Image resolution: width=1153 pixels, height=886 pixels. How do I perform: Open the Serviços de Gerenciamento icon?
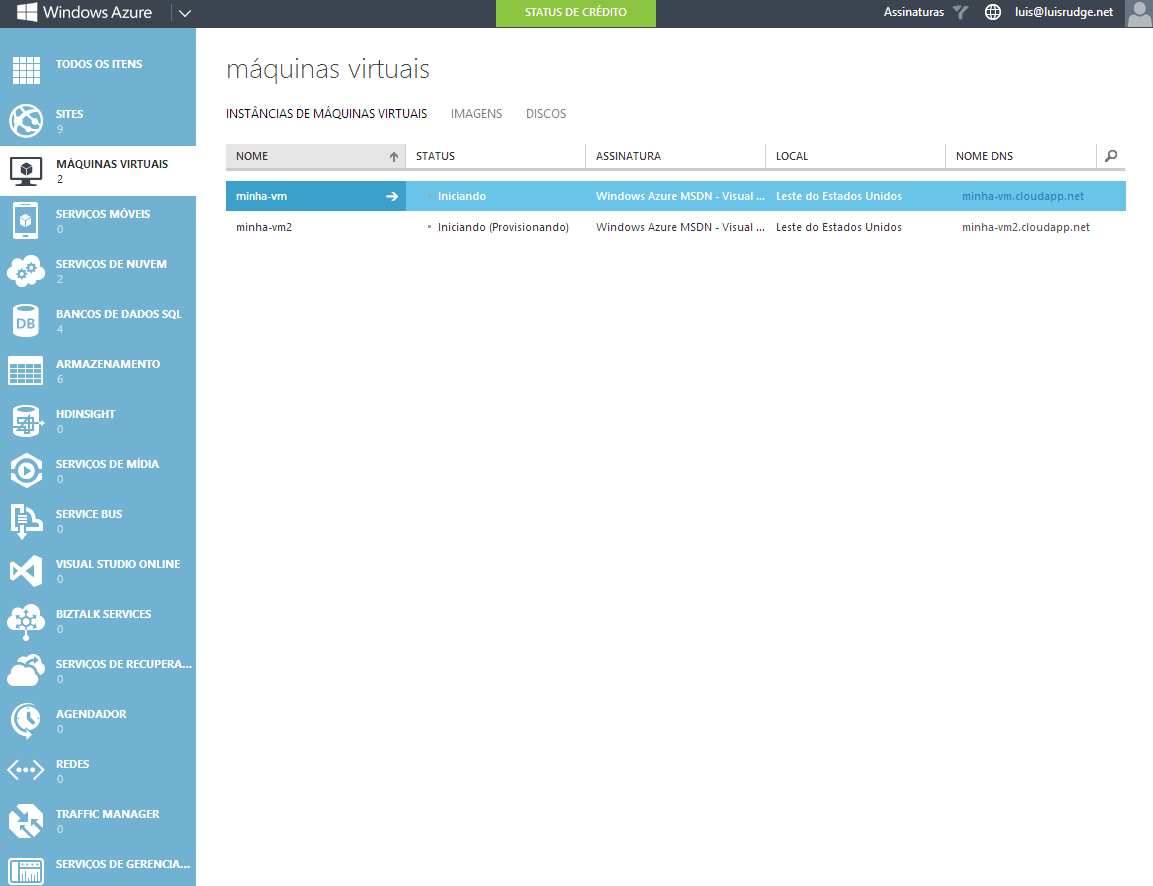click(x=26, y=871)
